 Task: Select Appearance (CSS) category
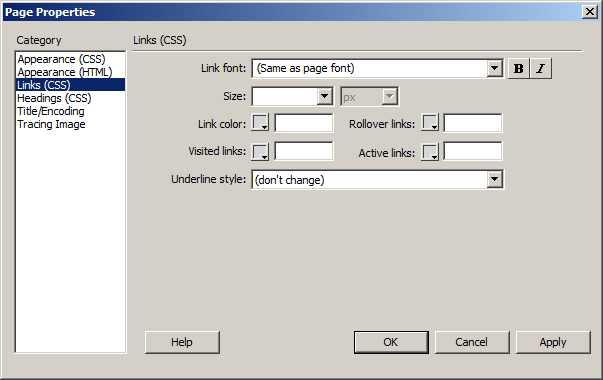(61, 59)
